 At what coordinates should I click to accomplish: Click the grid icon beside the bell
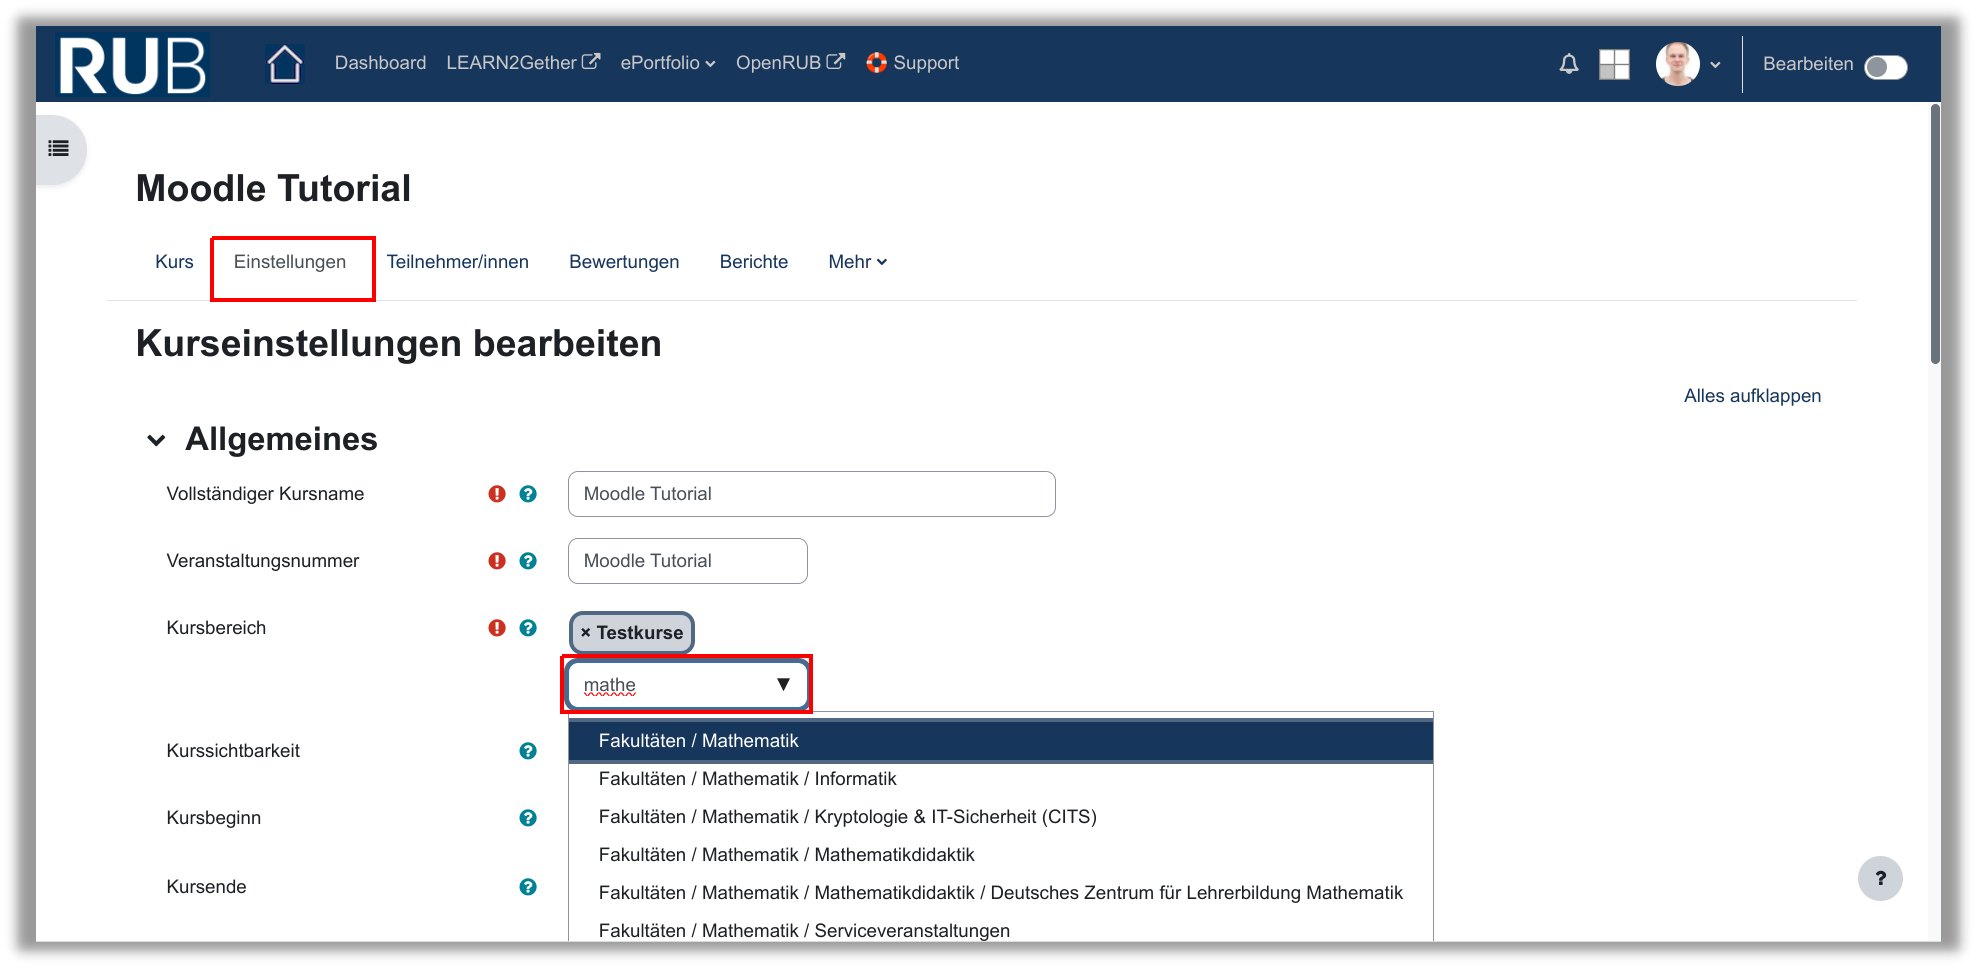pos(1614,64)
